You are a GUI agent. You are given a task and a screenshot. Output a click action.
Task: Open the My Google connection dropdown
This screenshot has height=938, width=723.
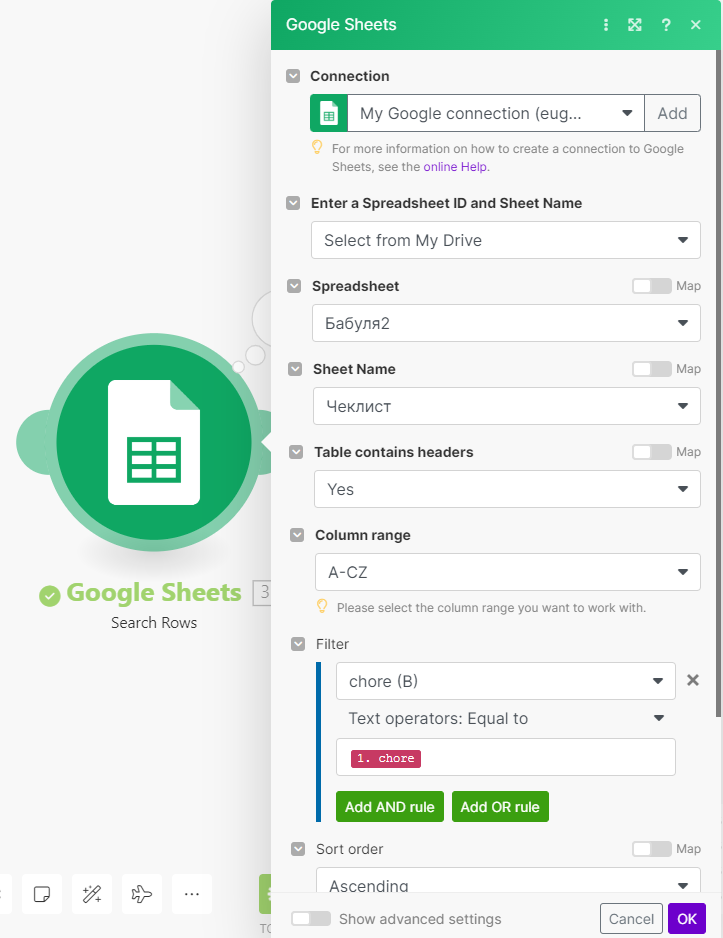click(496, 113)
